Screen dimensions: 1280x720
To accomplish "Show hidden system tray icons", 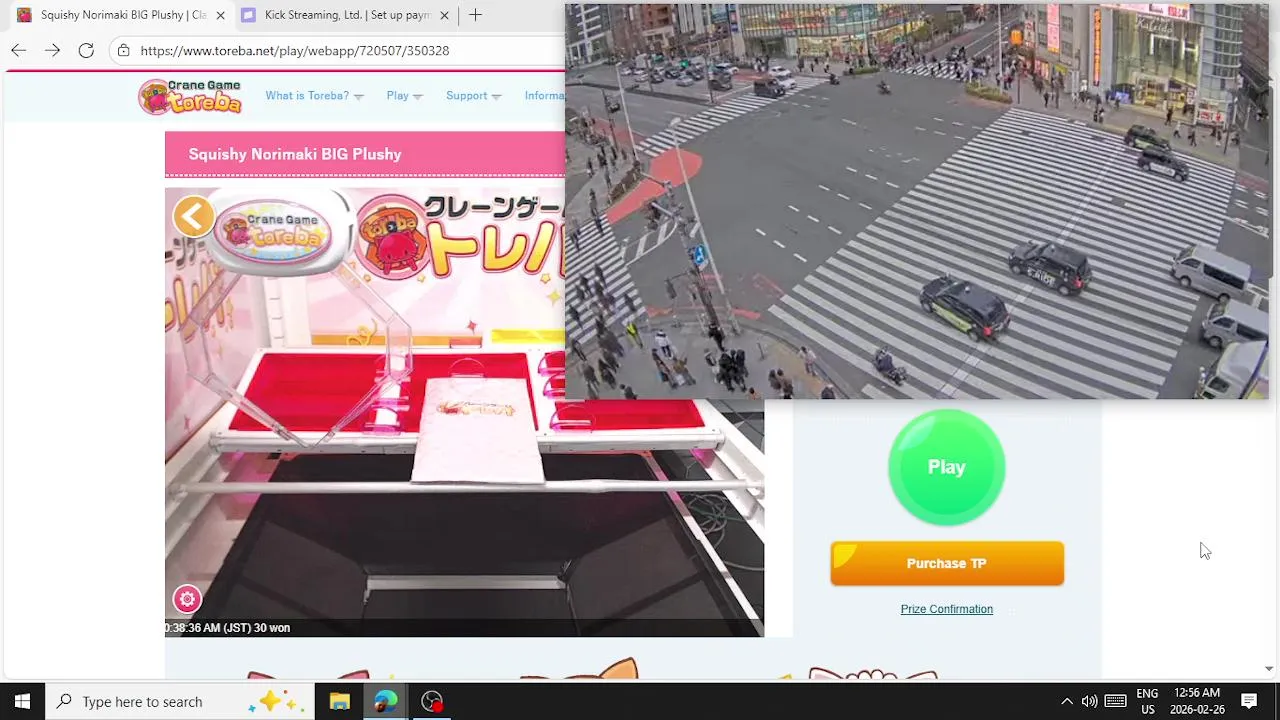I will pyautogui.click(x=1066, y=701).
